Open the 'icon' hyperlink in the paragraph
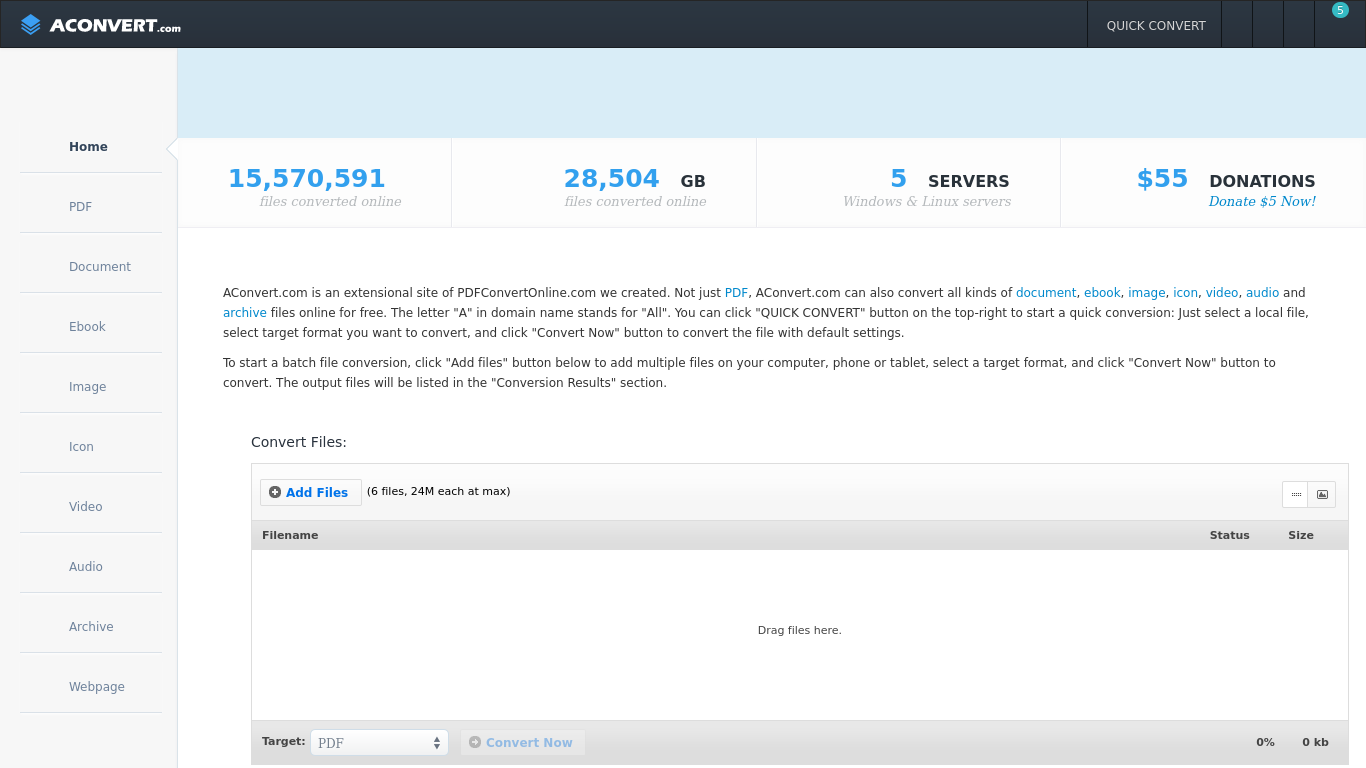The height and width of the screenshot is (768, 1366). tap(1185, 293)
